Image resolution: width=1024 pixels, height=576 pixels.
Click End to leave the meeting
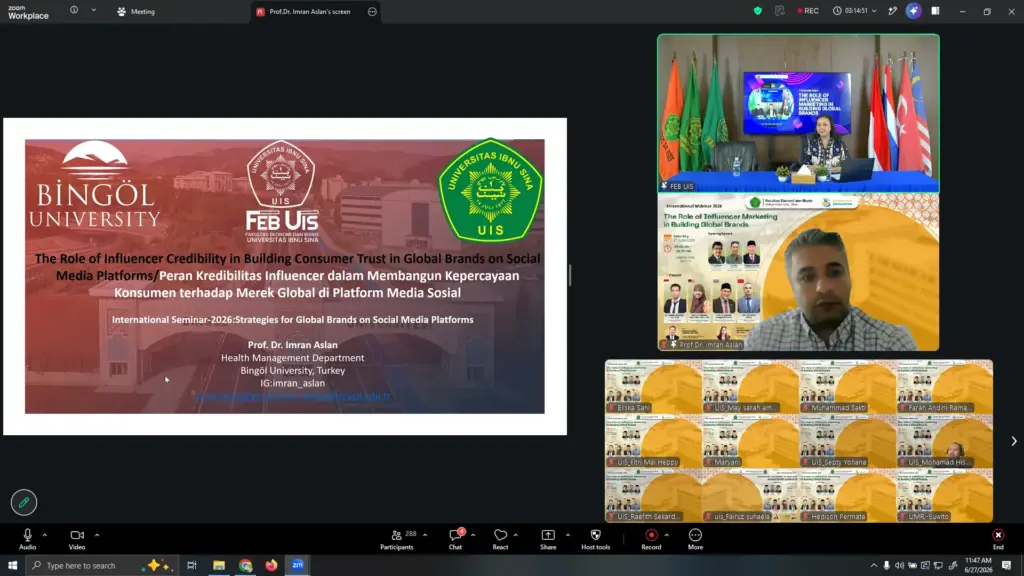(x=998, y=539)
